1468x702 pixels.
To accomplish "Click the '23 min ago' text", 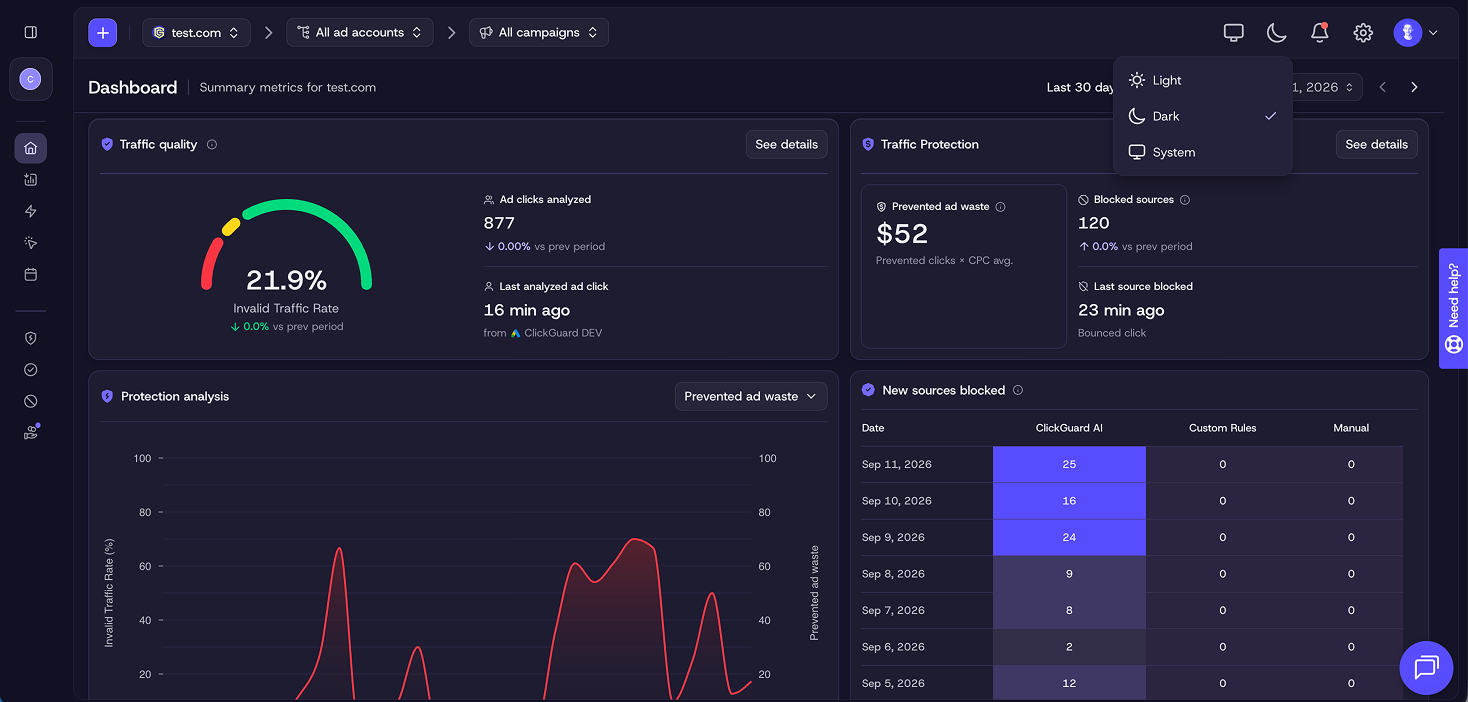I will click(x=1121, y=310).
